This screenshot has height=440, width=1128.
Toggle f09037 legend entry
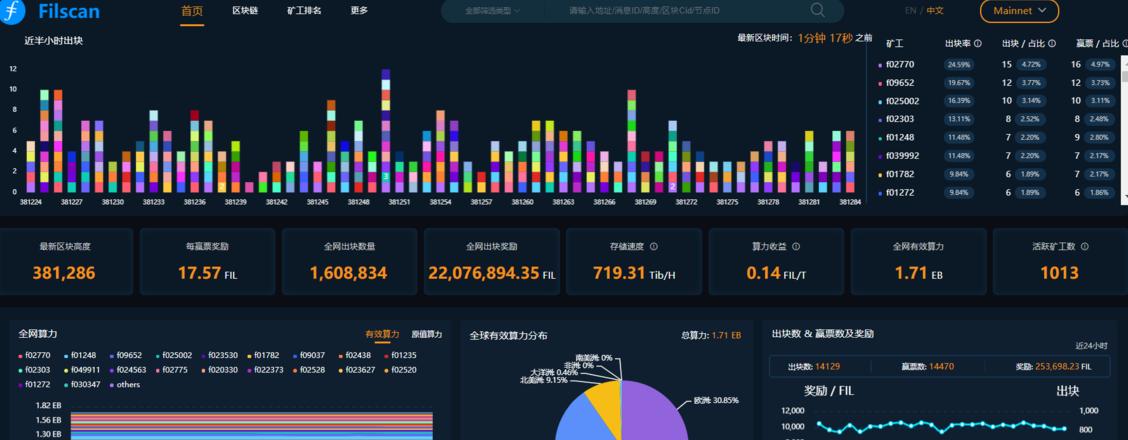click(309, 355)
